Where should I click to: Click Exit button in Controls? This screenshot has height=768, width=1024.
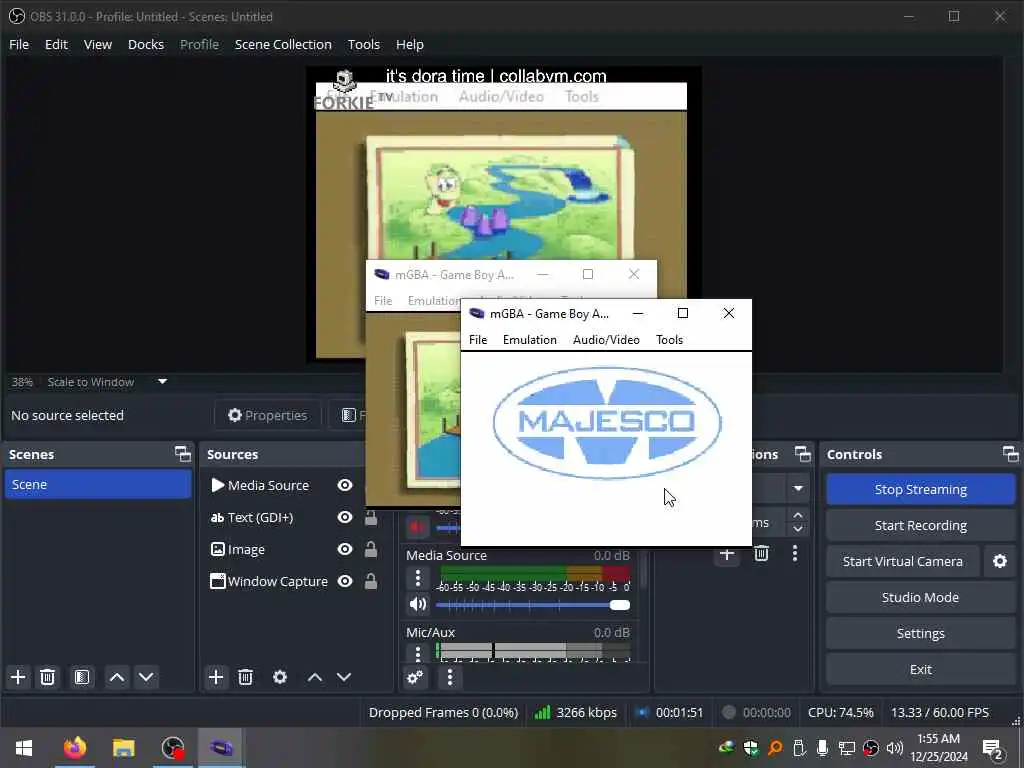921,669
